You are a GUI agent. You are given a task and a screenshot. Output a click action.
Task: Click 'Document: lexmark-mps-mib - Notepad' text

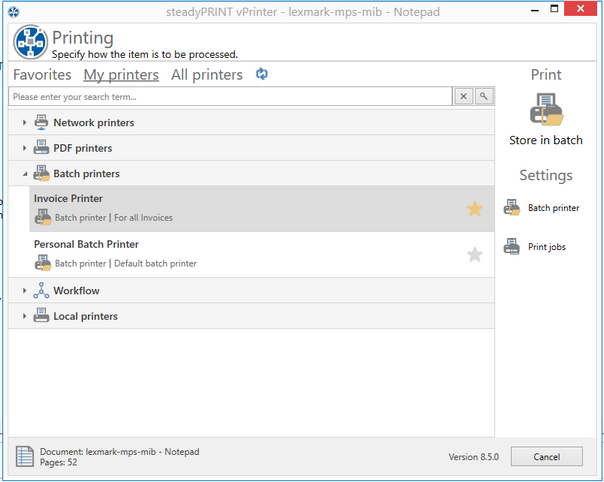(x=119, y=452)
